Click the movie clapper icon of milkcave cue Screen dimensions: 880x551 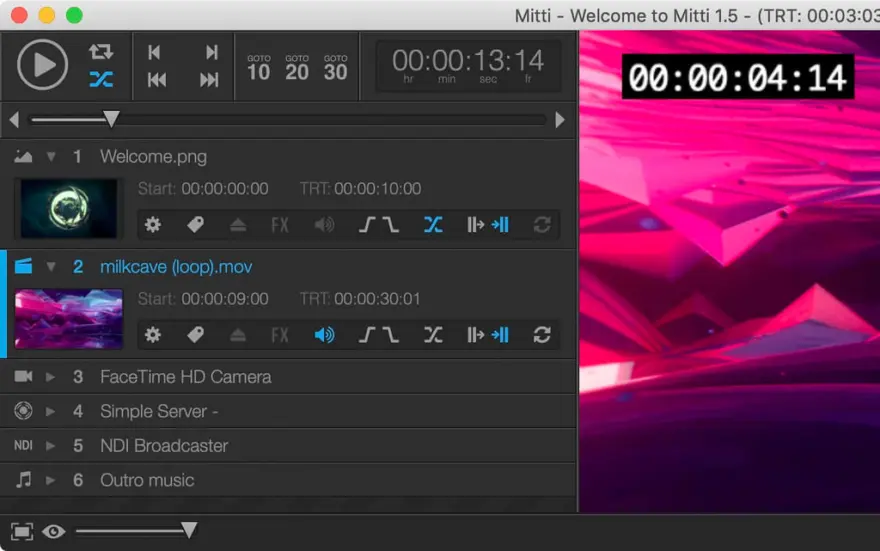tap(23, 266)
